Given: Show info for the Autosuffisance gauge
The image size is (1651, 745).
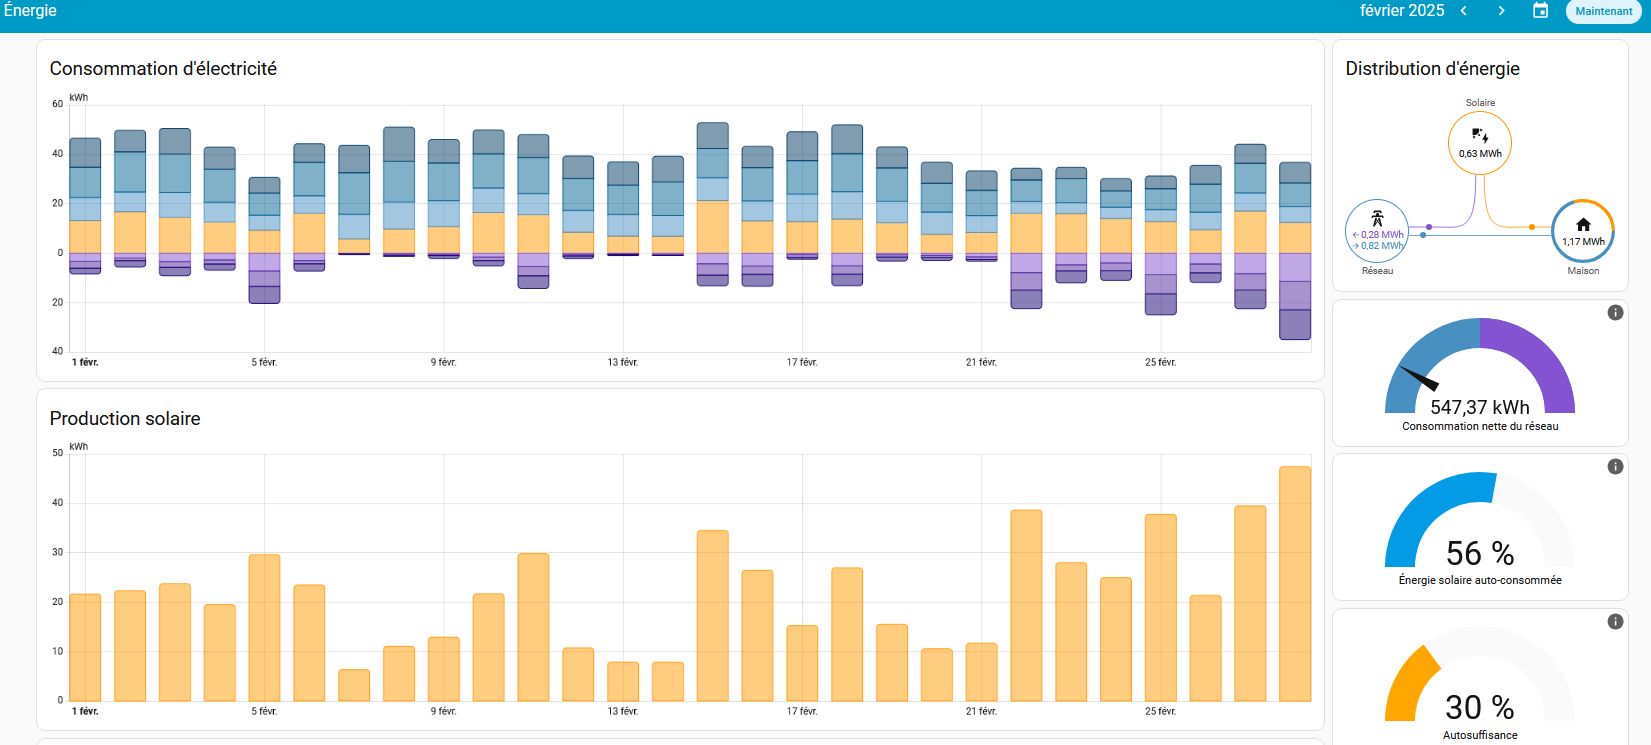Looking at the screenshot, I should pyautogui.click(x=1614, y=622).
